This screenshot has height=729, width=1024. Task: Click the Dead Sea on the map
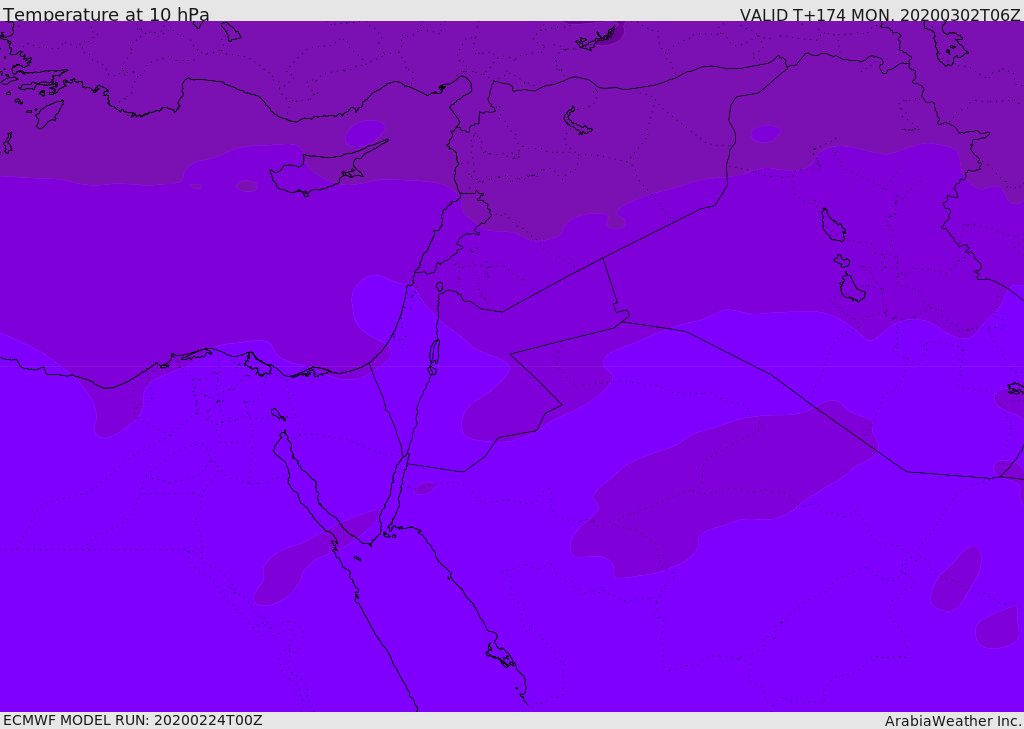point(434,353)
